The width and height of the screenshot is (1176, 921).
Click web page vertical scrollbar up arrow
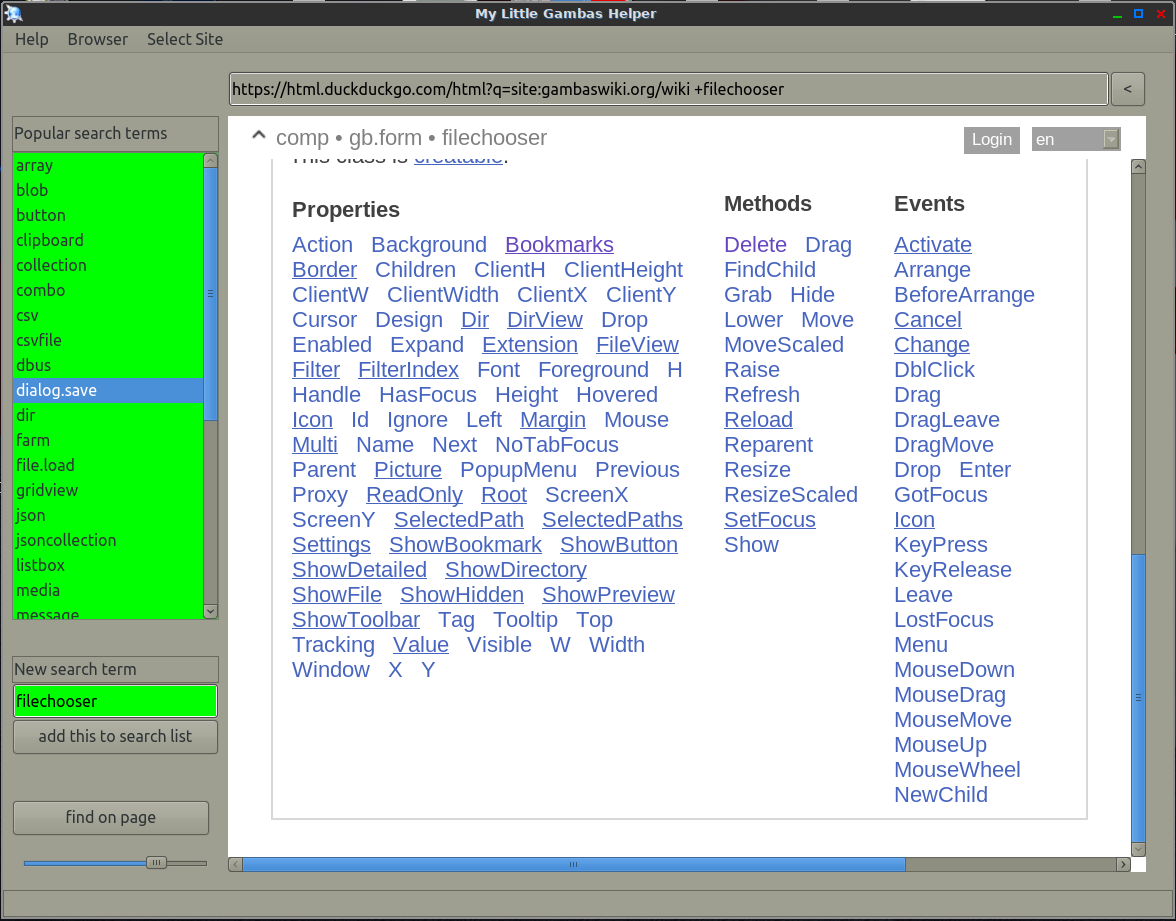point(1138,167)
